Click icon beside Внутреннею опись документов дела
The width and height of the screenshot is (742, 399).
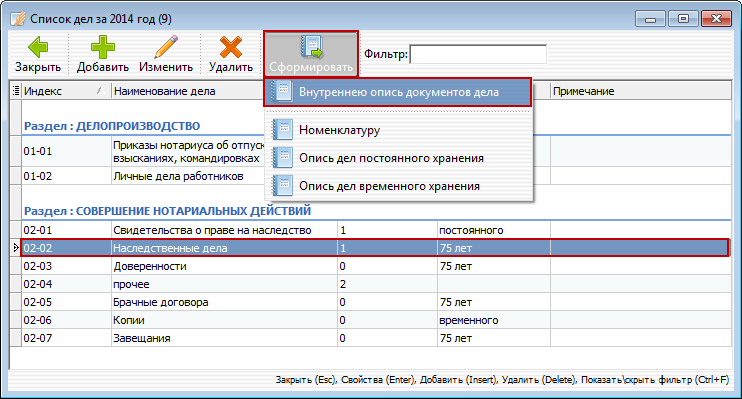pyautogui.click(x=283, y=92)
